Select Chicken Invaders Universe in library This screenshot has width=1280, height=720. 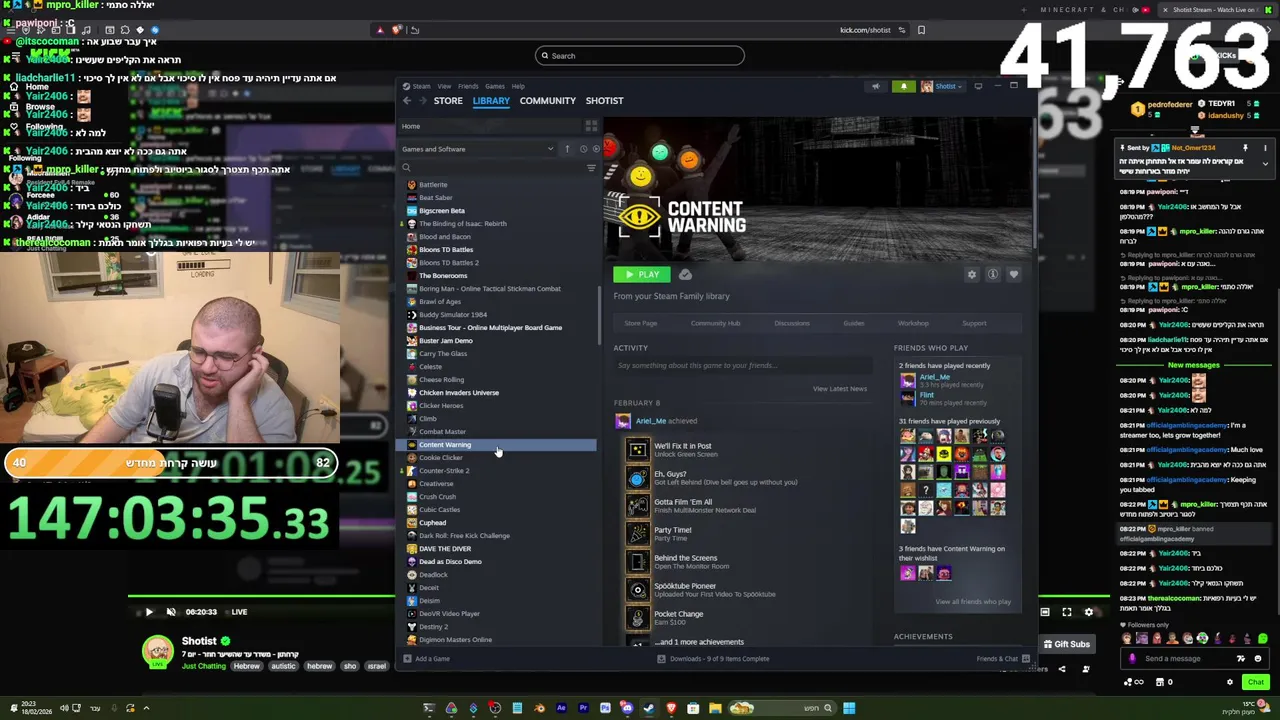(458, 392)
